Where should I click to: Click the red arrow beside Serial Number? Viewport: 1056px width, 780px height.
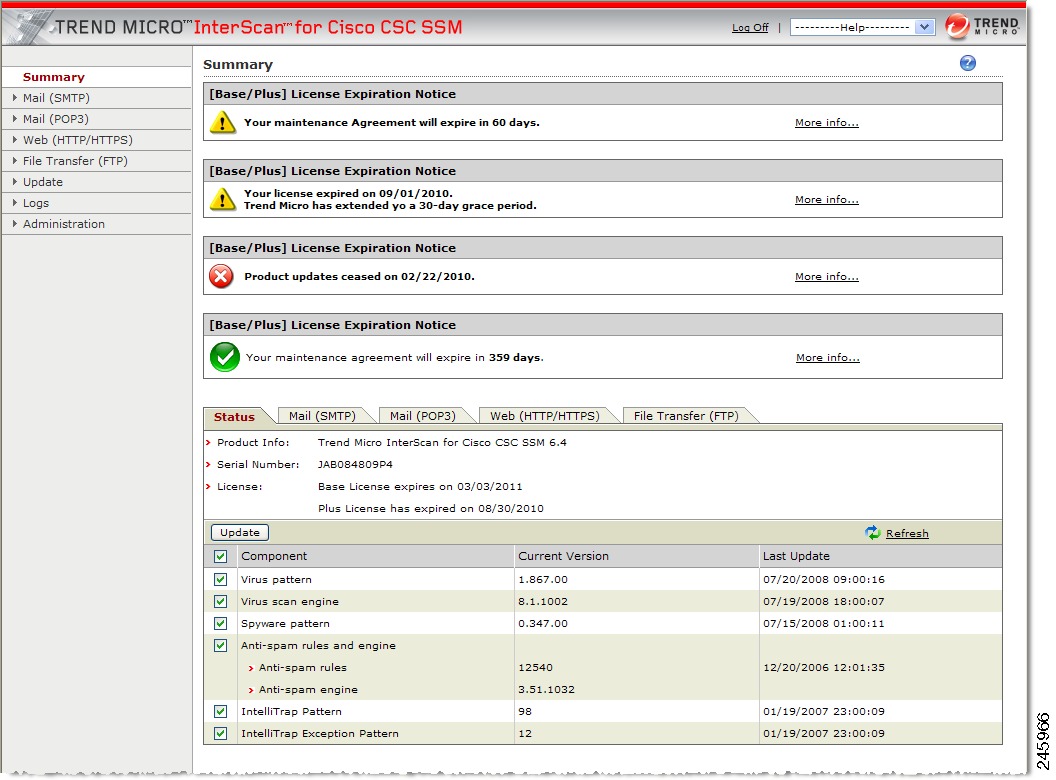208,465
